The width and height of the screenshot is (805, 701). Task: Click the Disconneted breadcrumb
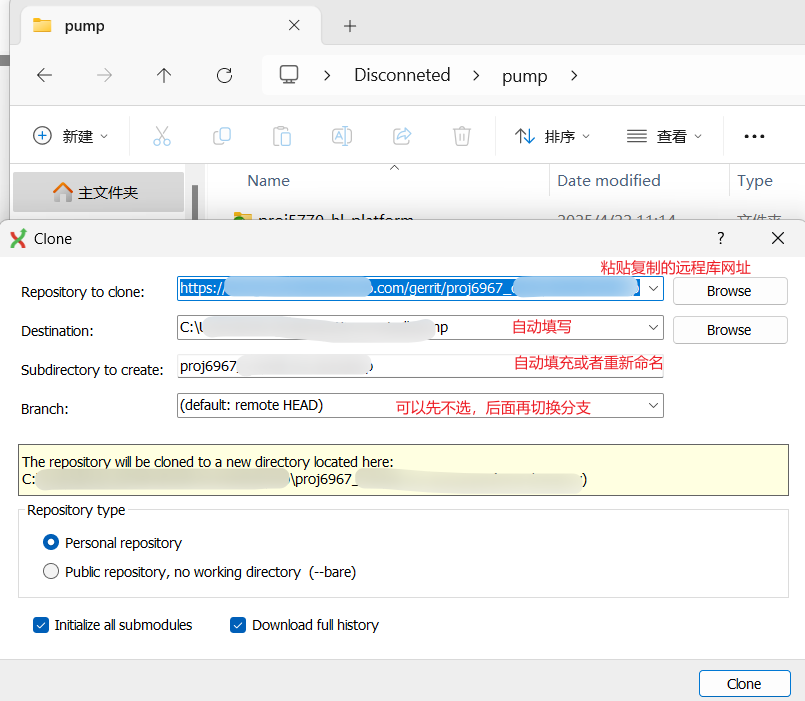402,75
